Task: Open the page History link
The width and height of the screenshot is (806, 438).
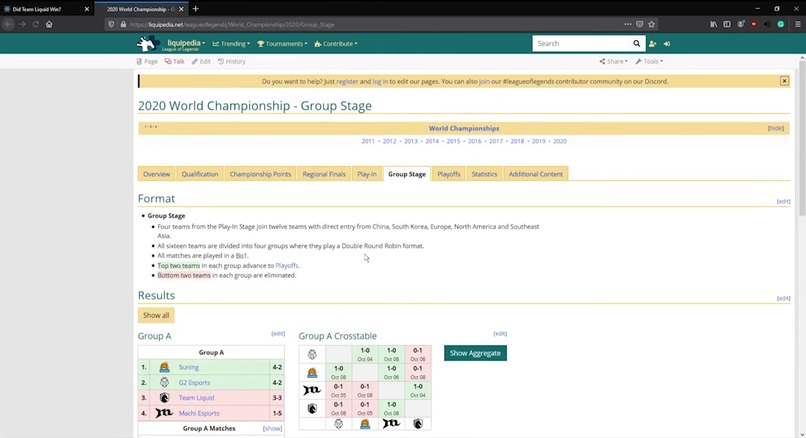Action: [231, 61]
